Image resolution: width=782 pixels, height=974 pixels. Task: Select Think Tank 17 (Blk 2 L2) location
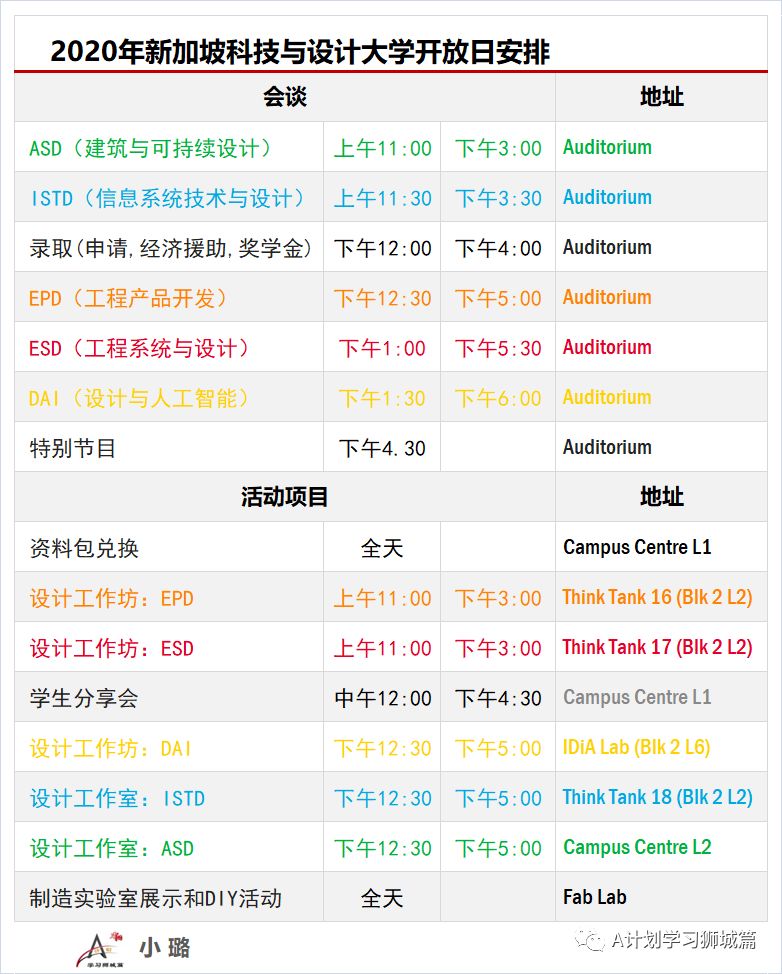coord(657,647)
